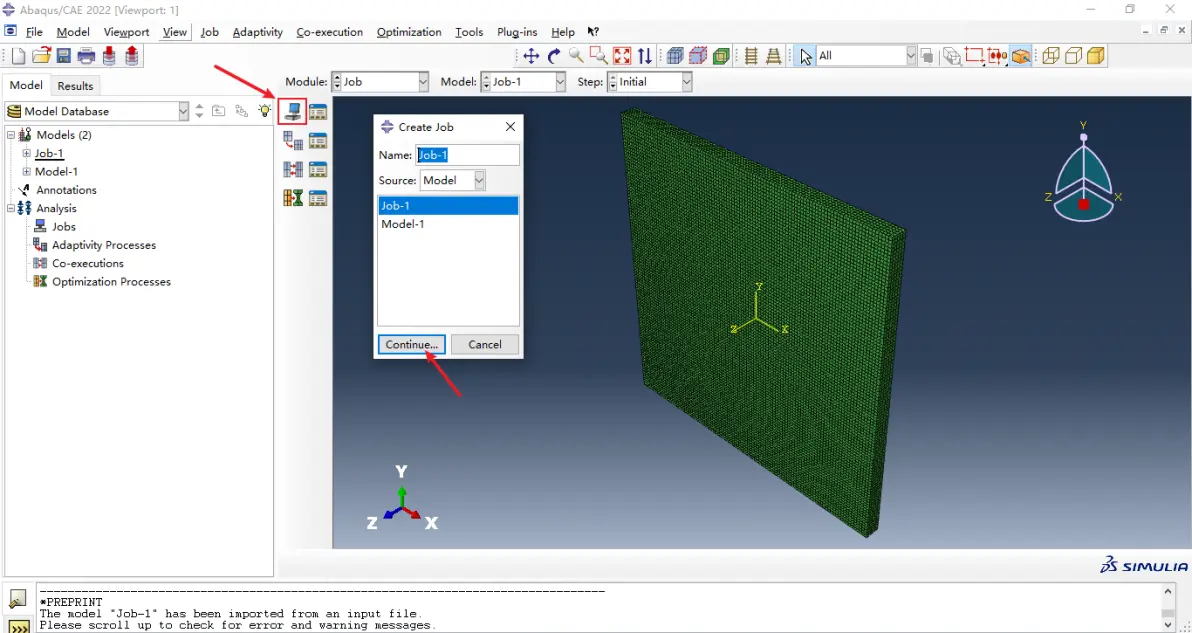
Task: Close the Create Job dialog
Action: (x=510, y=127)
